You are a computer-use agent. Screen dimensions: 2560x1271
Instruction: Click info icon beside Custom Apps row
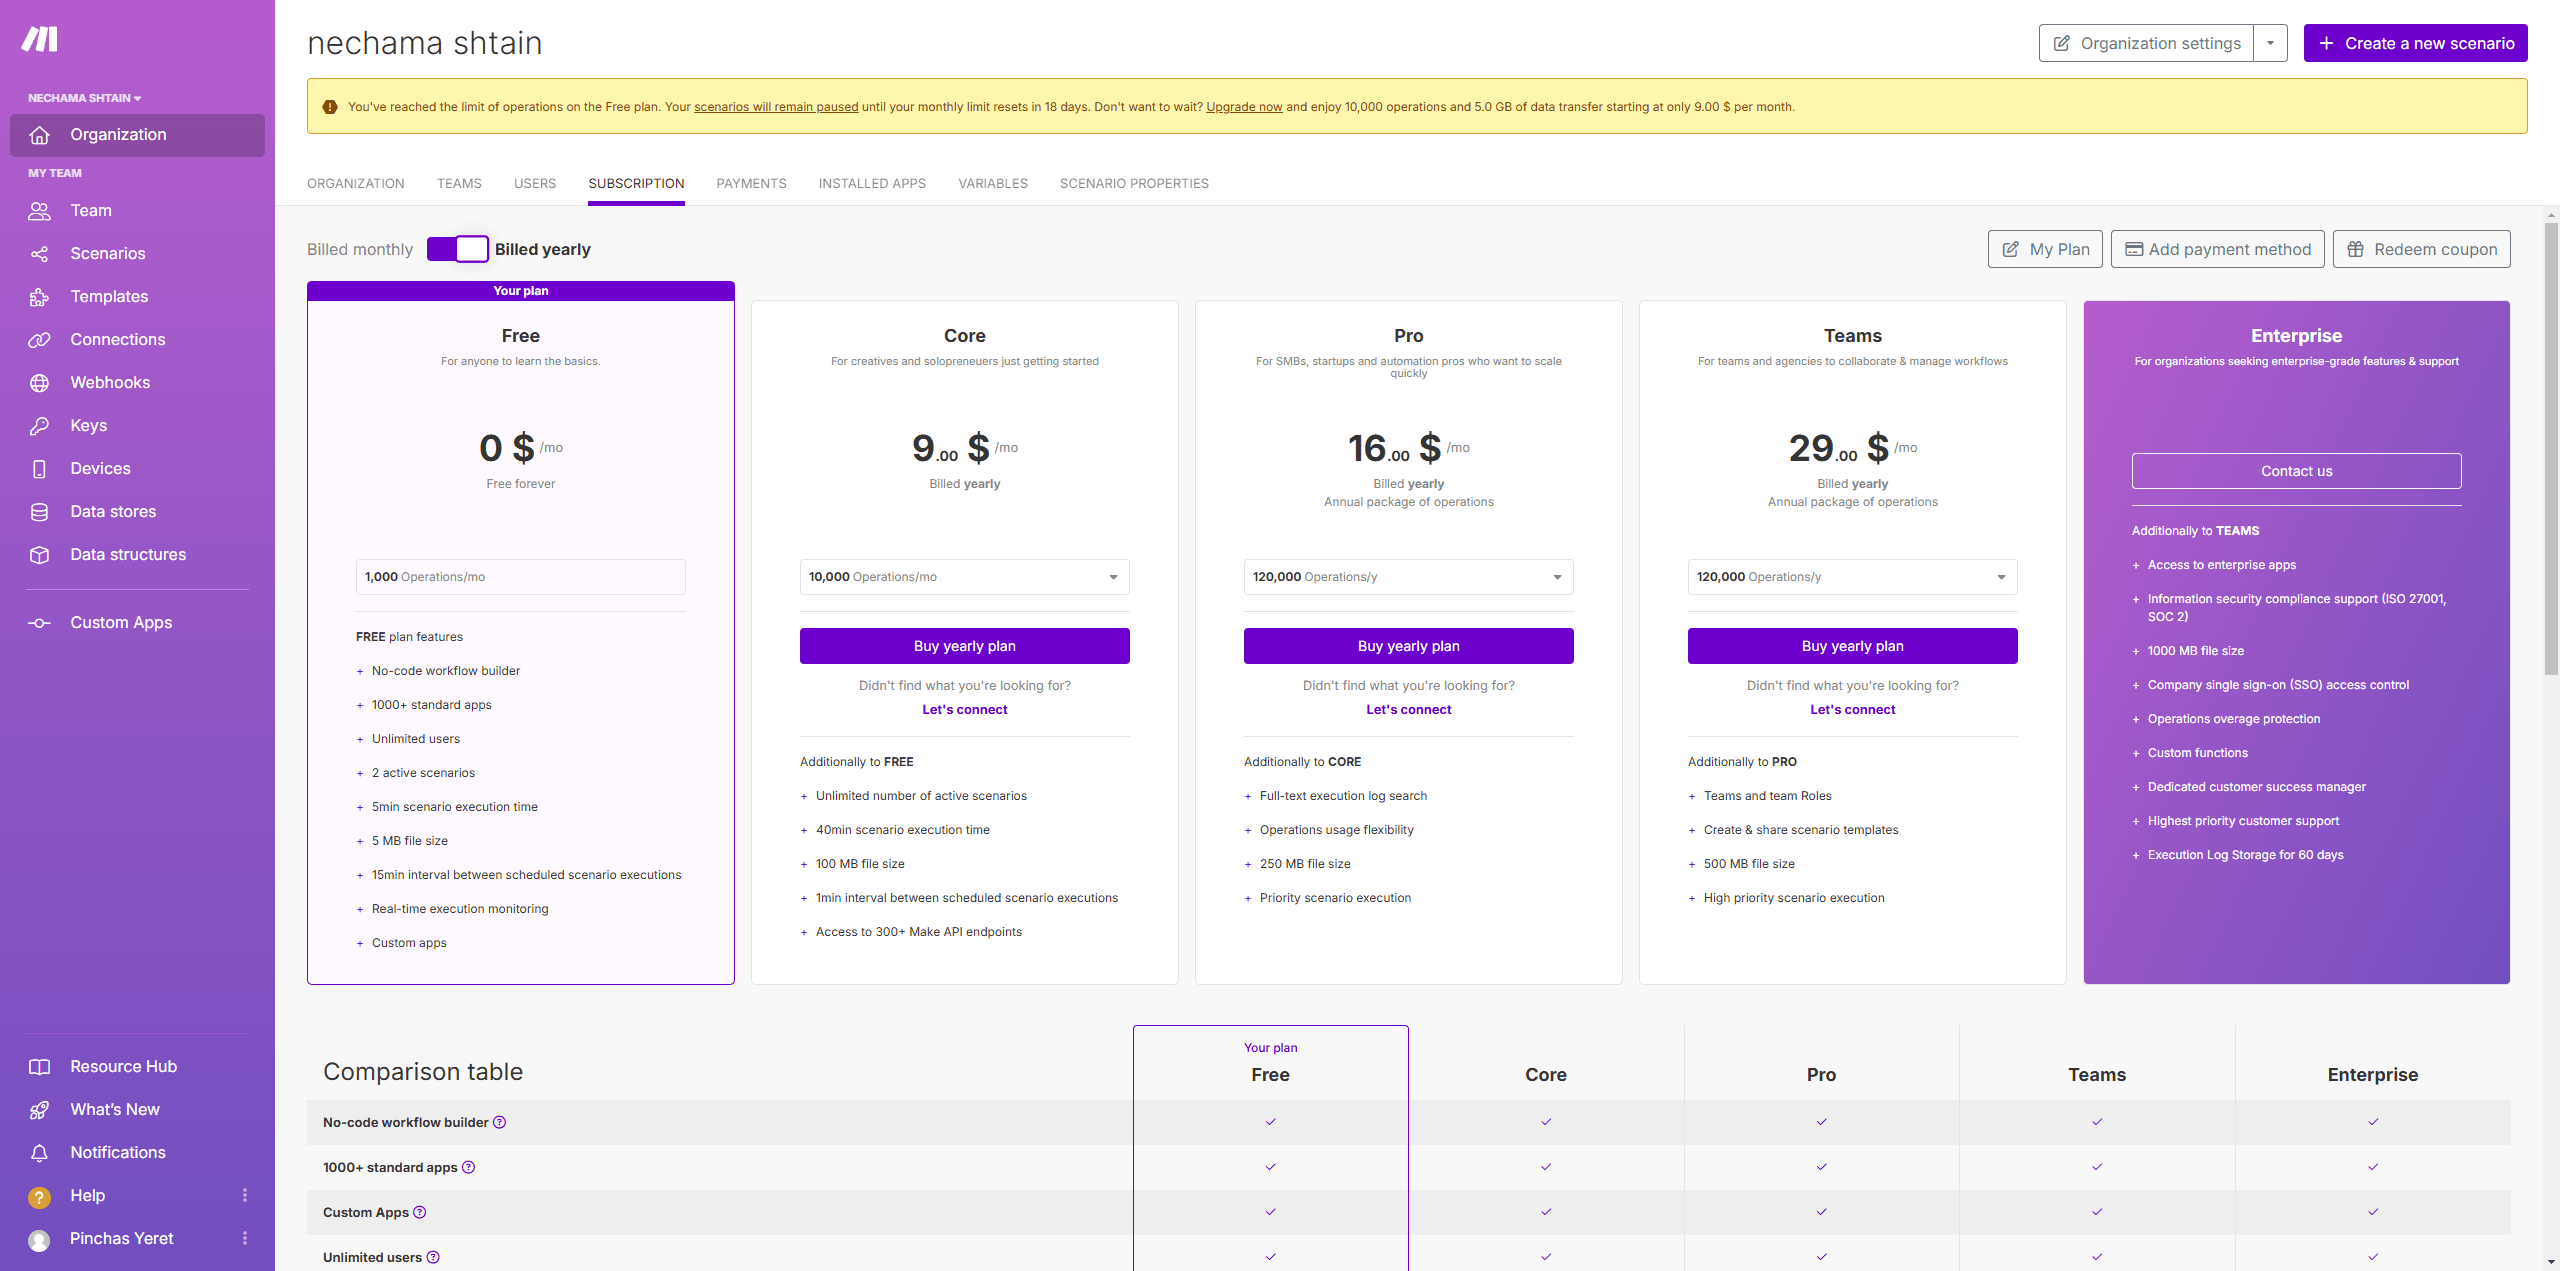pyautogui.click(x=420, y=1212)
